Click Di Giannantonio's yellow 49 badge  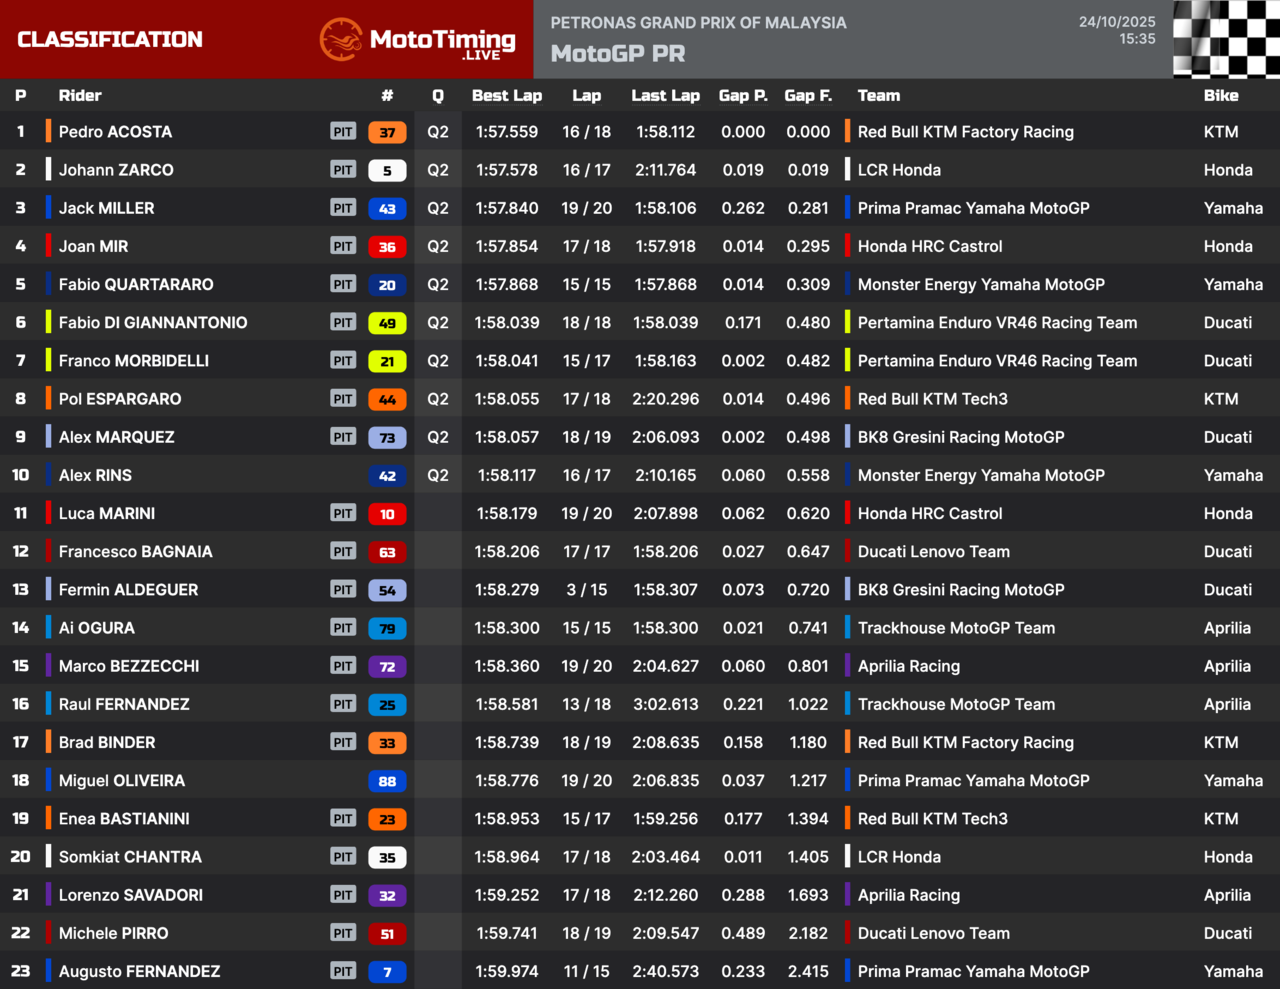(x=387, y=323)
